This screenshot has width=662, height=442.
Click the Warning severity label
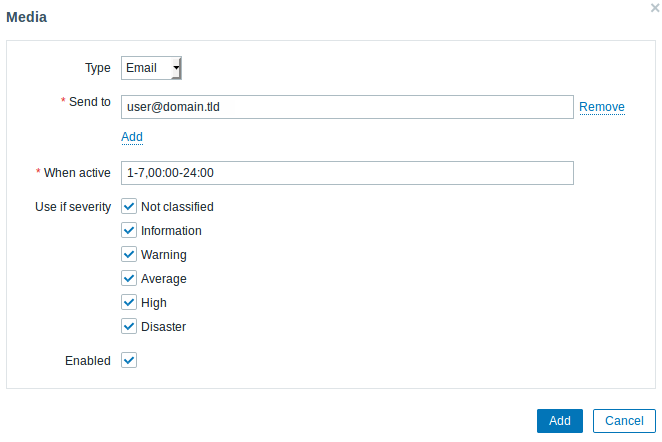pos(164,255)
